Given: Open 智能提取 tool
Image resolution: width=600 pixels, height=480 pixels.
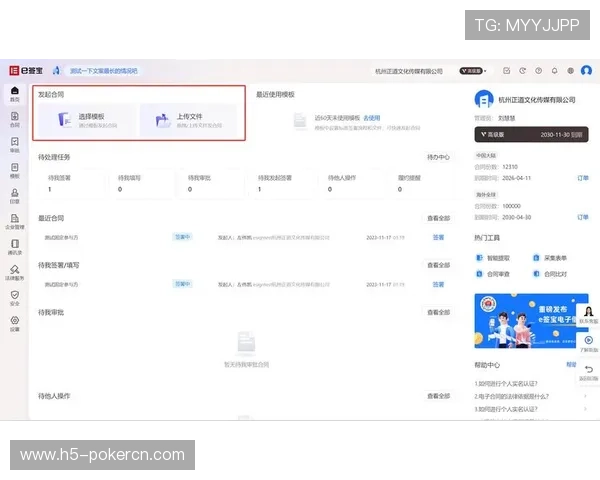Looking at the screenshot, I should pyautogui.click(x=493, y=258).
